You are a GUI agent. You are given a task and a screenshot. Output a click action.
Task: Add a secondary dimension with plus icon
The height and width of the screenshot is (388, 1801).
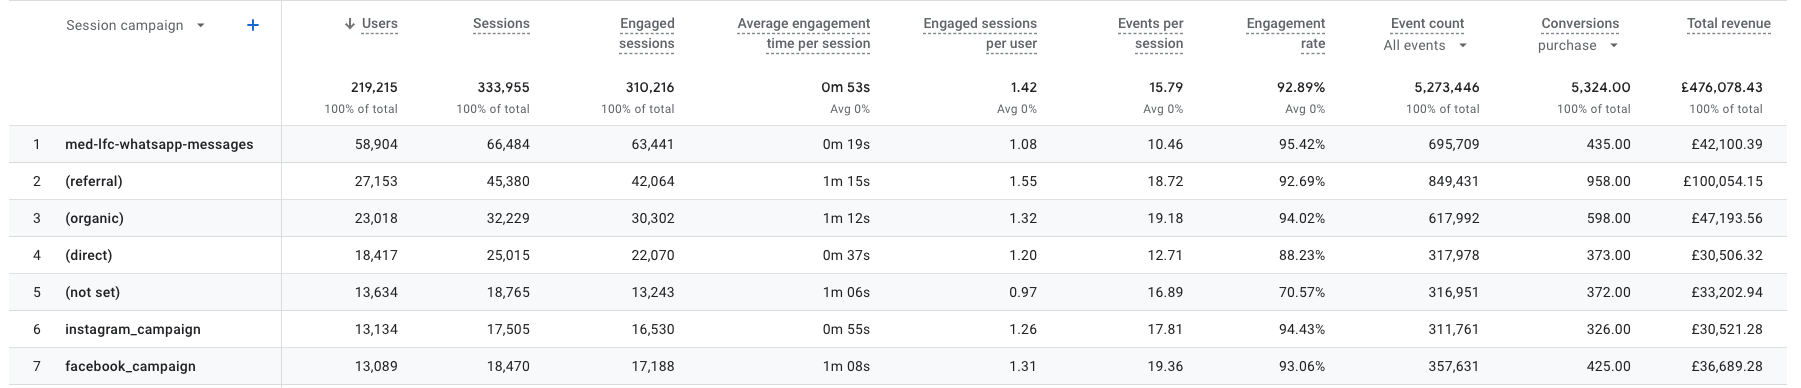coord(253,25)
